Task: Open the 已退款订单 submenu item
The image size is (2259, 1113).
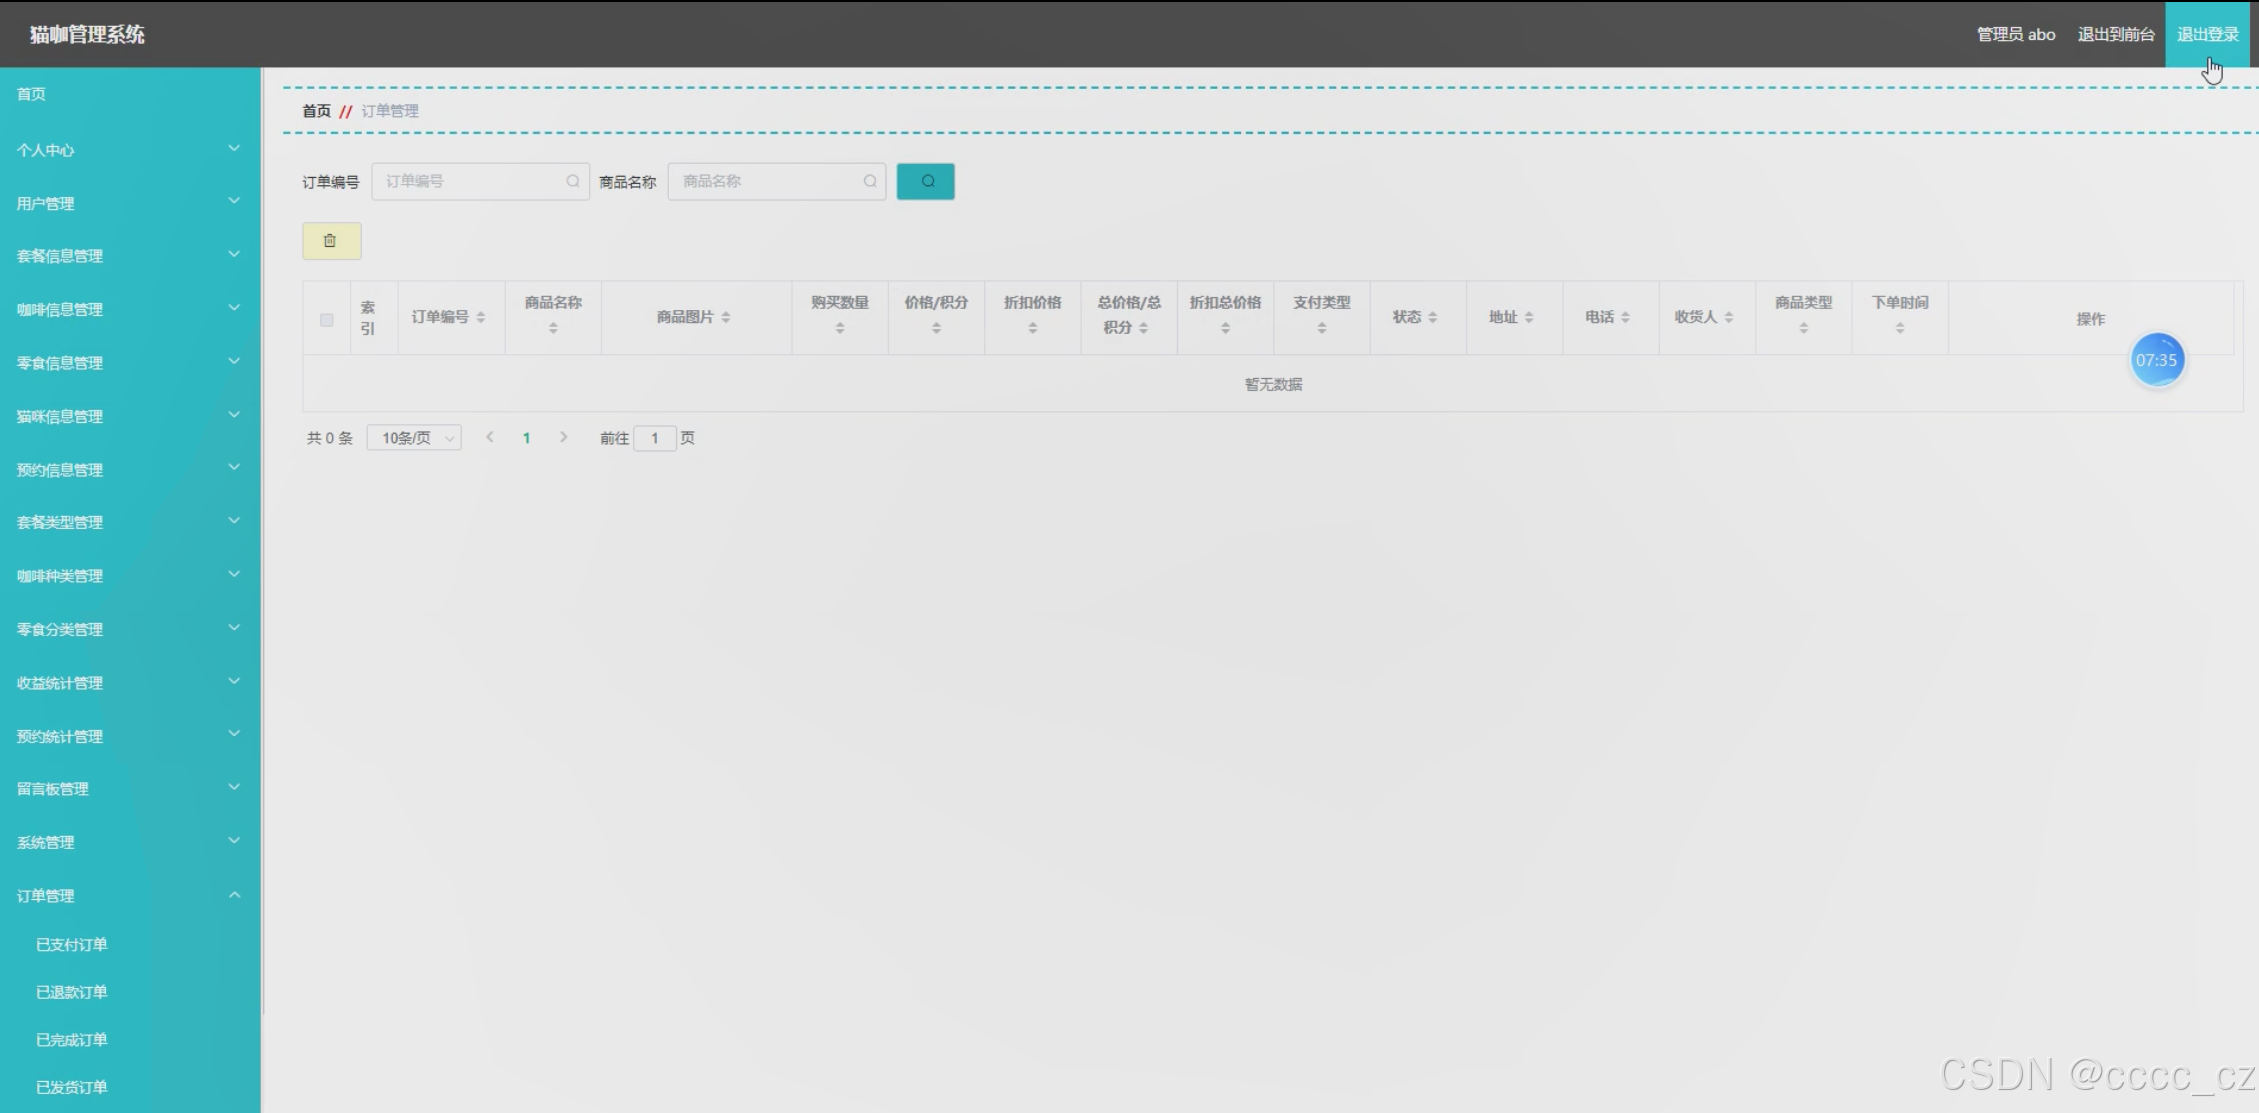Action: pos(72,992)
